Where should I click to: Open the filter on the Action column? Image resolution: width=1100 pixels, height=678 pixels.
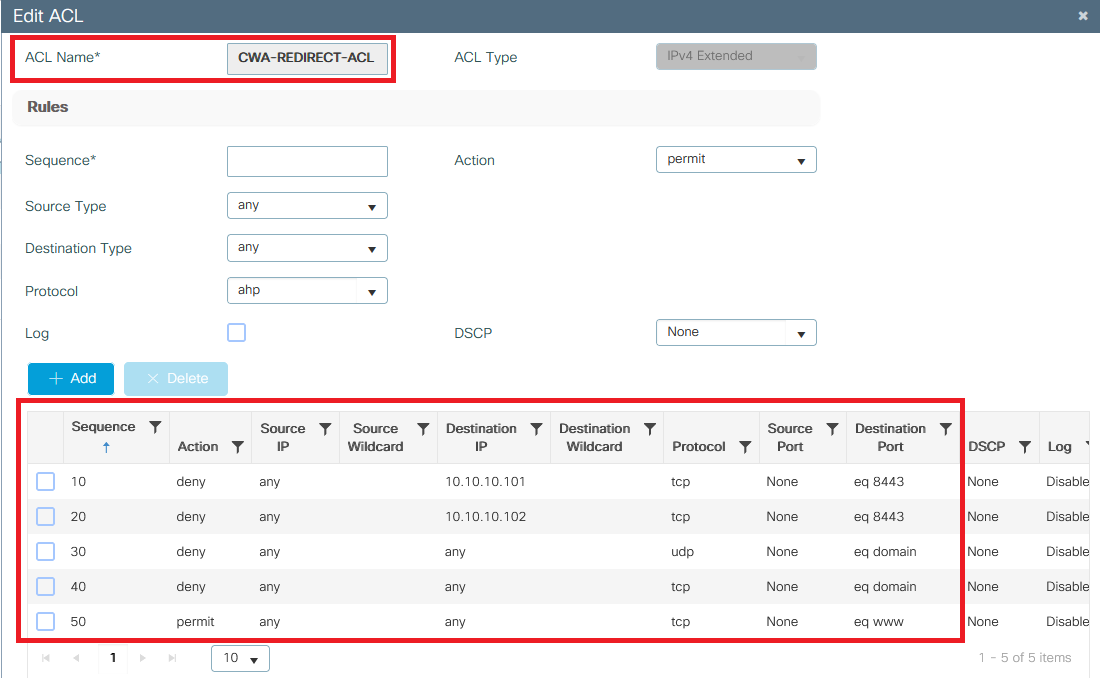238,446
